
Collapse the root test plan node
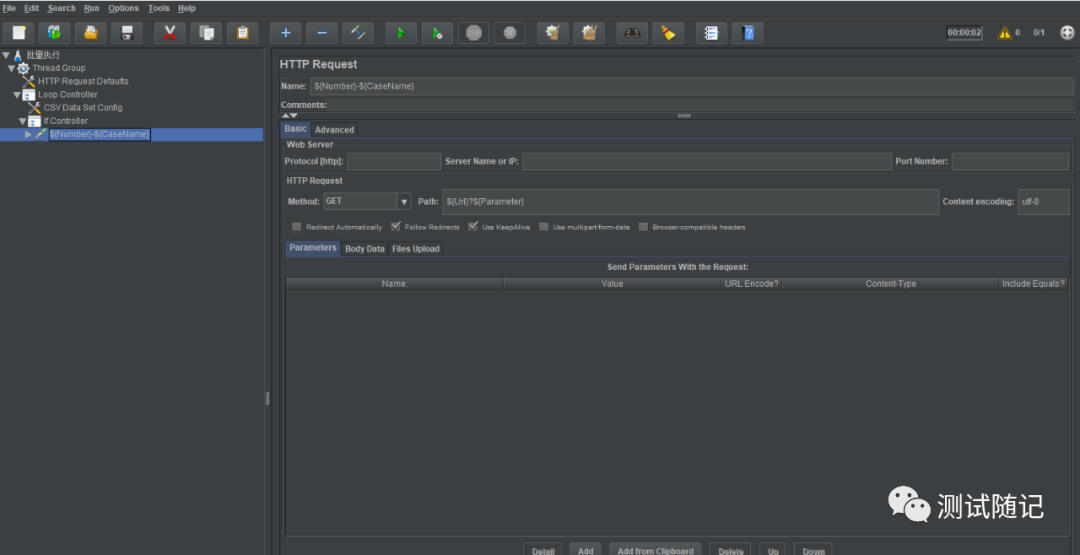(x=6, y=55)
